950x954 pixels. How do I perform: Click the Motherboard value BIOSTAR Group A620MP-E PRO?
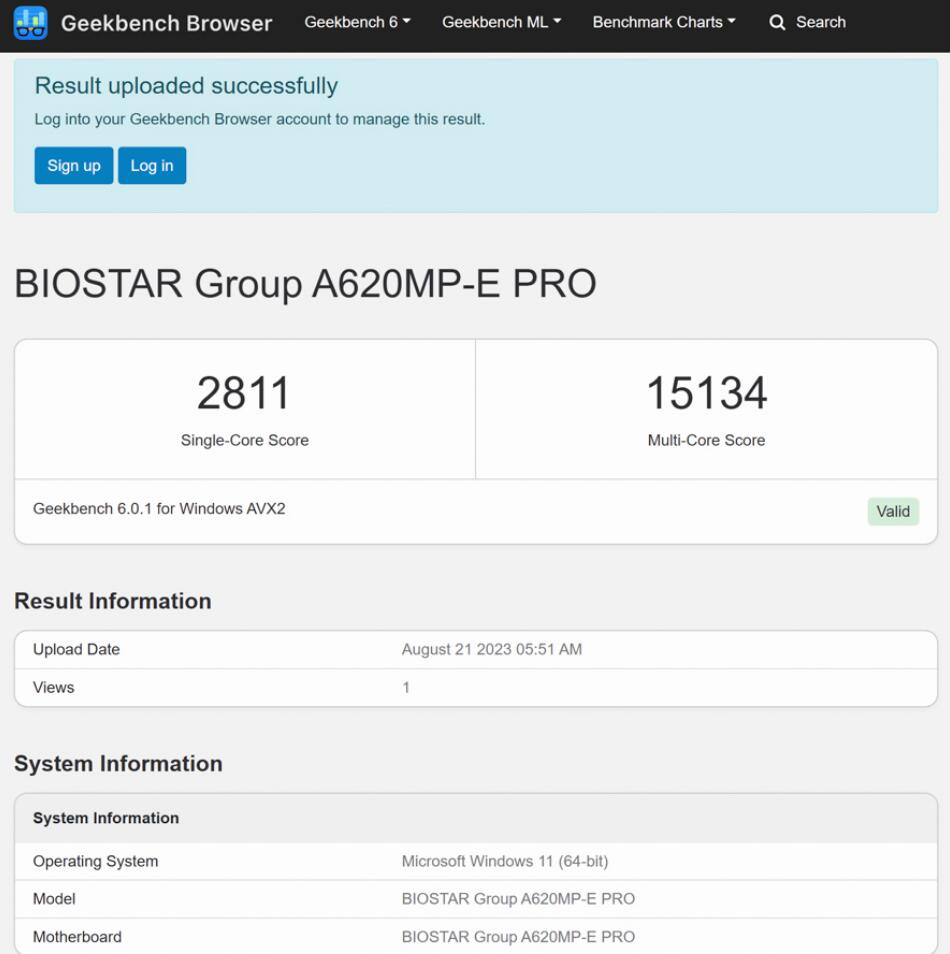pyautogui.click(x=518, y=936)
